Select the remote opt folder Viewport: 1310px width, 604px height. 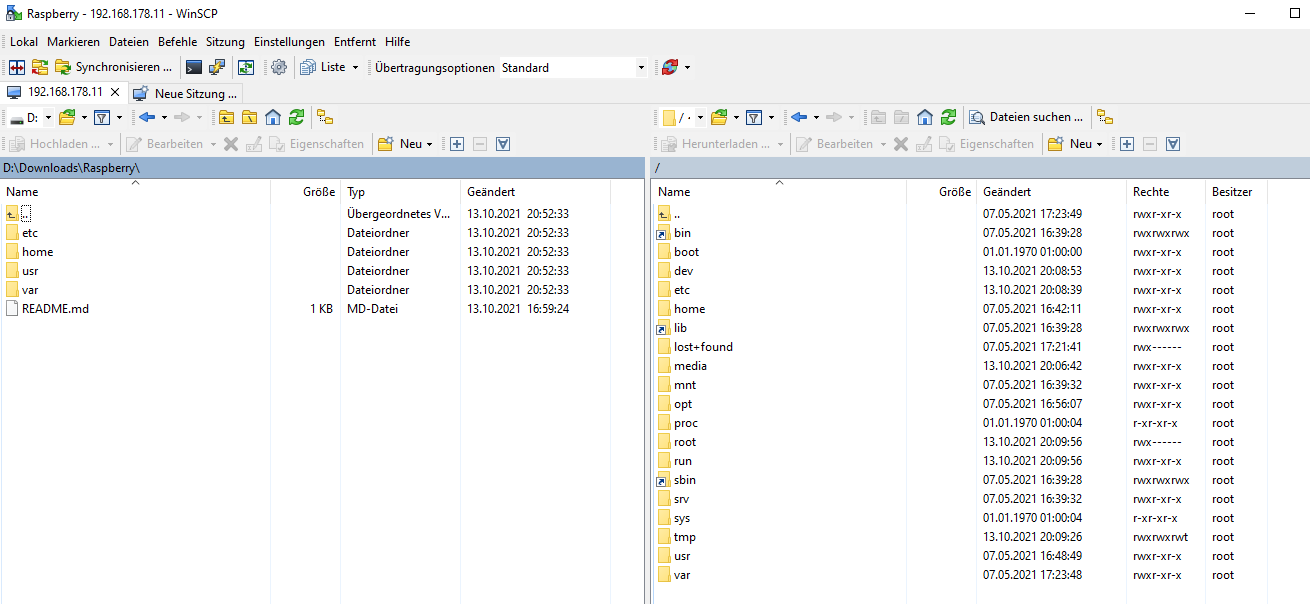pos(683,404)
